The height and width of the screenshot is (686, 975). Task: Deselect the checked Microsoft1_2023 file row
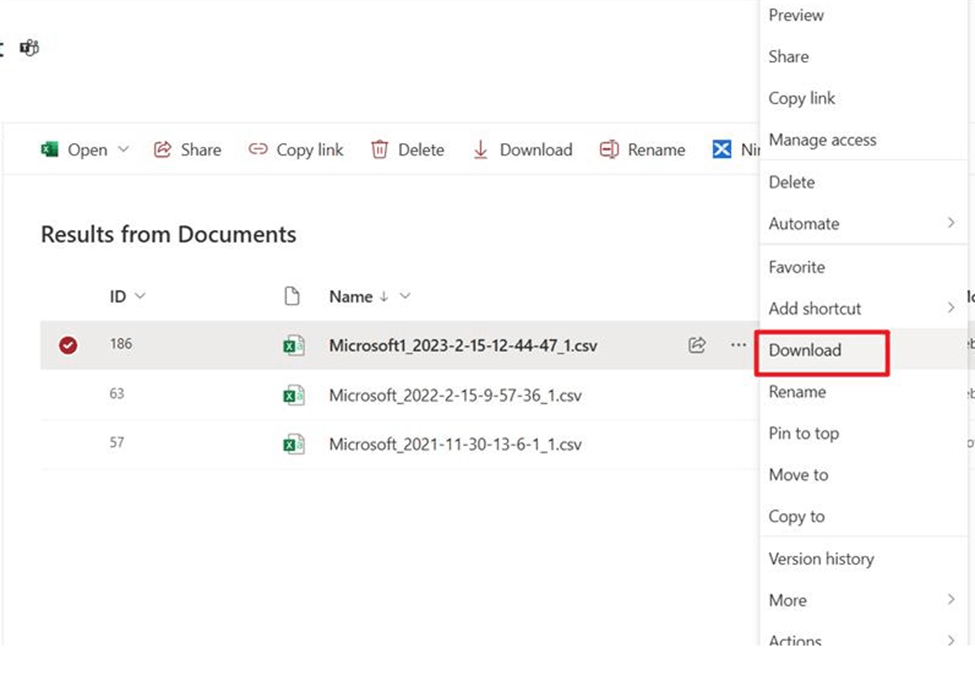[x=68, y=345]
